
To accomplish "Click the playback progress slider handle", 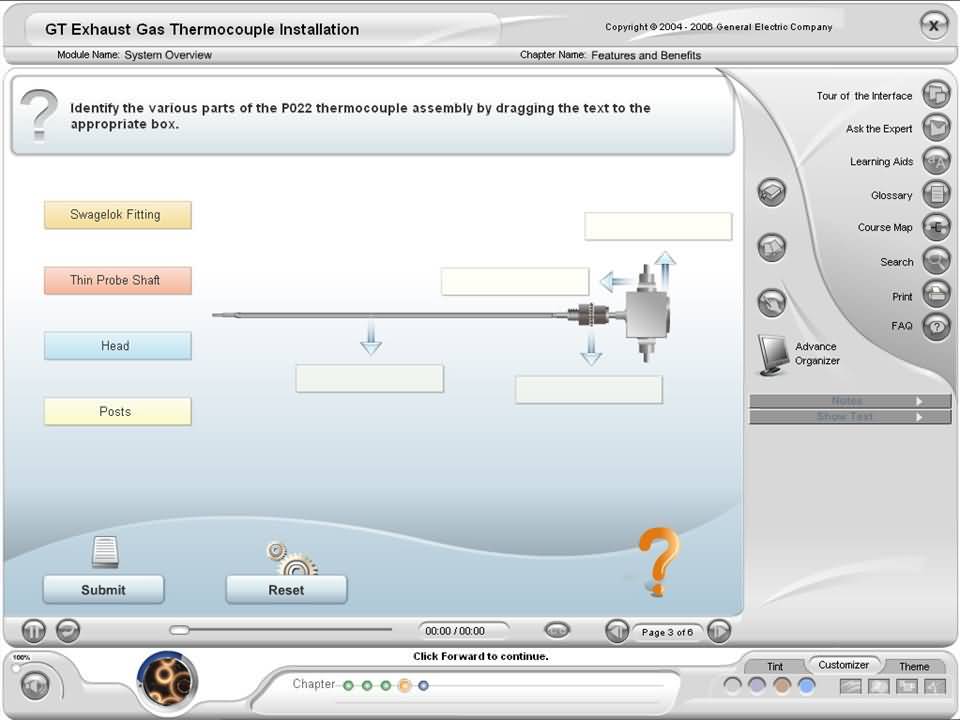I will click(x=179, y=630).
